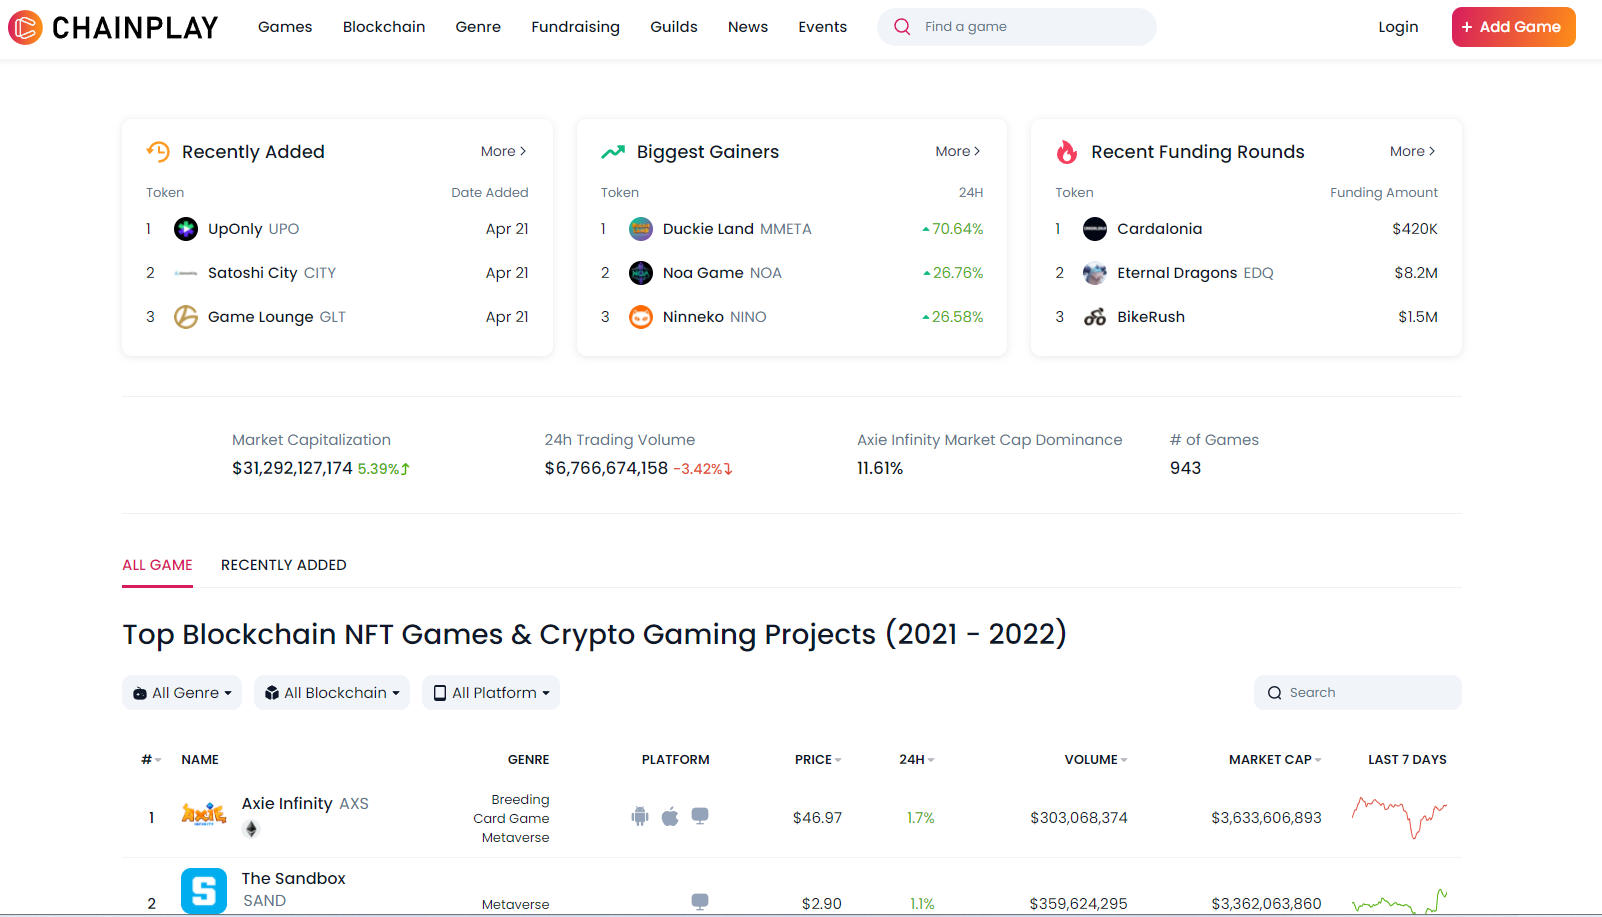Switch to the RECENTLY ADDED tab
The width and height of the screenshot is (1602, 917).
click(x=284, y=565)
